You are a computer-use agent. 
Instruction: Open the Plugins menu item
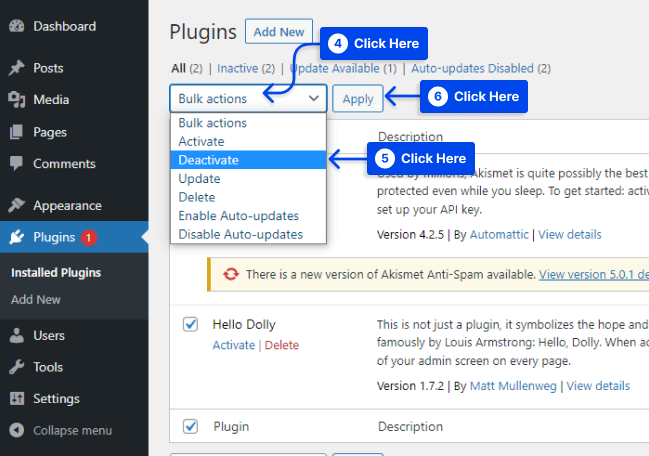(74, 237)
